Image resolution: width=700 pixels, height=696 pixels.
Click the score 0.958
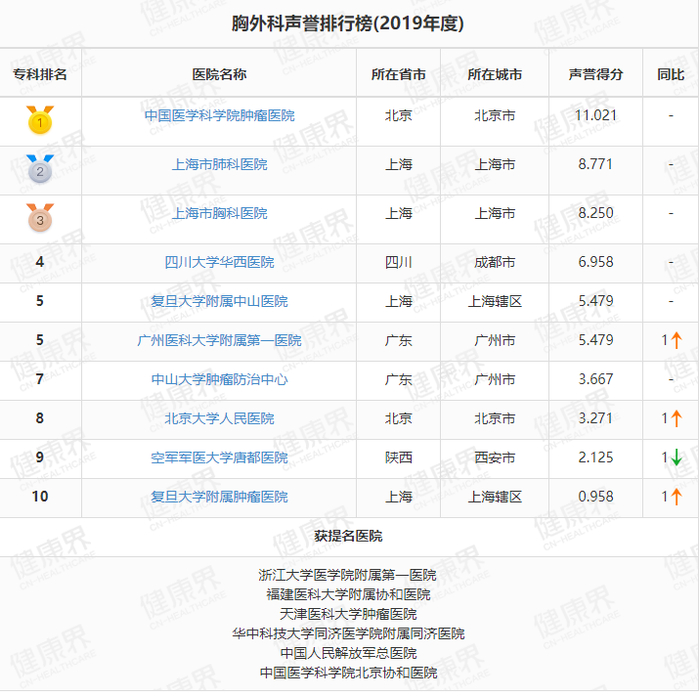pyautogui.click(x=596, y=497)
